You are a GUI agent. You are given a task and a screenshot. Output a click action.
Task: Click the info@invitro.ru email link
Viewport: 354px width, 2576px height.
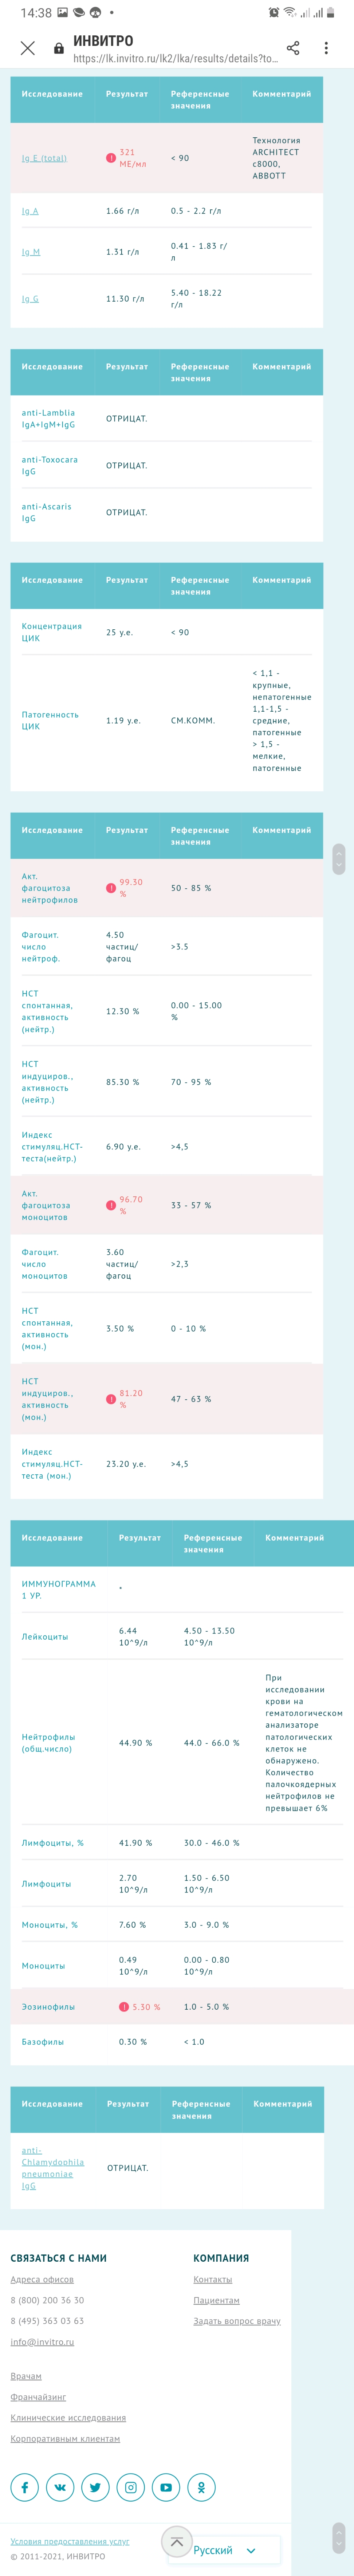tap(42, 2341)
